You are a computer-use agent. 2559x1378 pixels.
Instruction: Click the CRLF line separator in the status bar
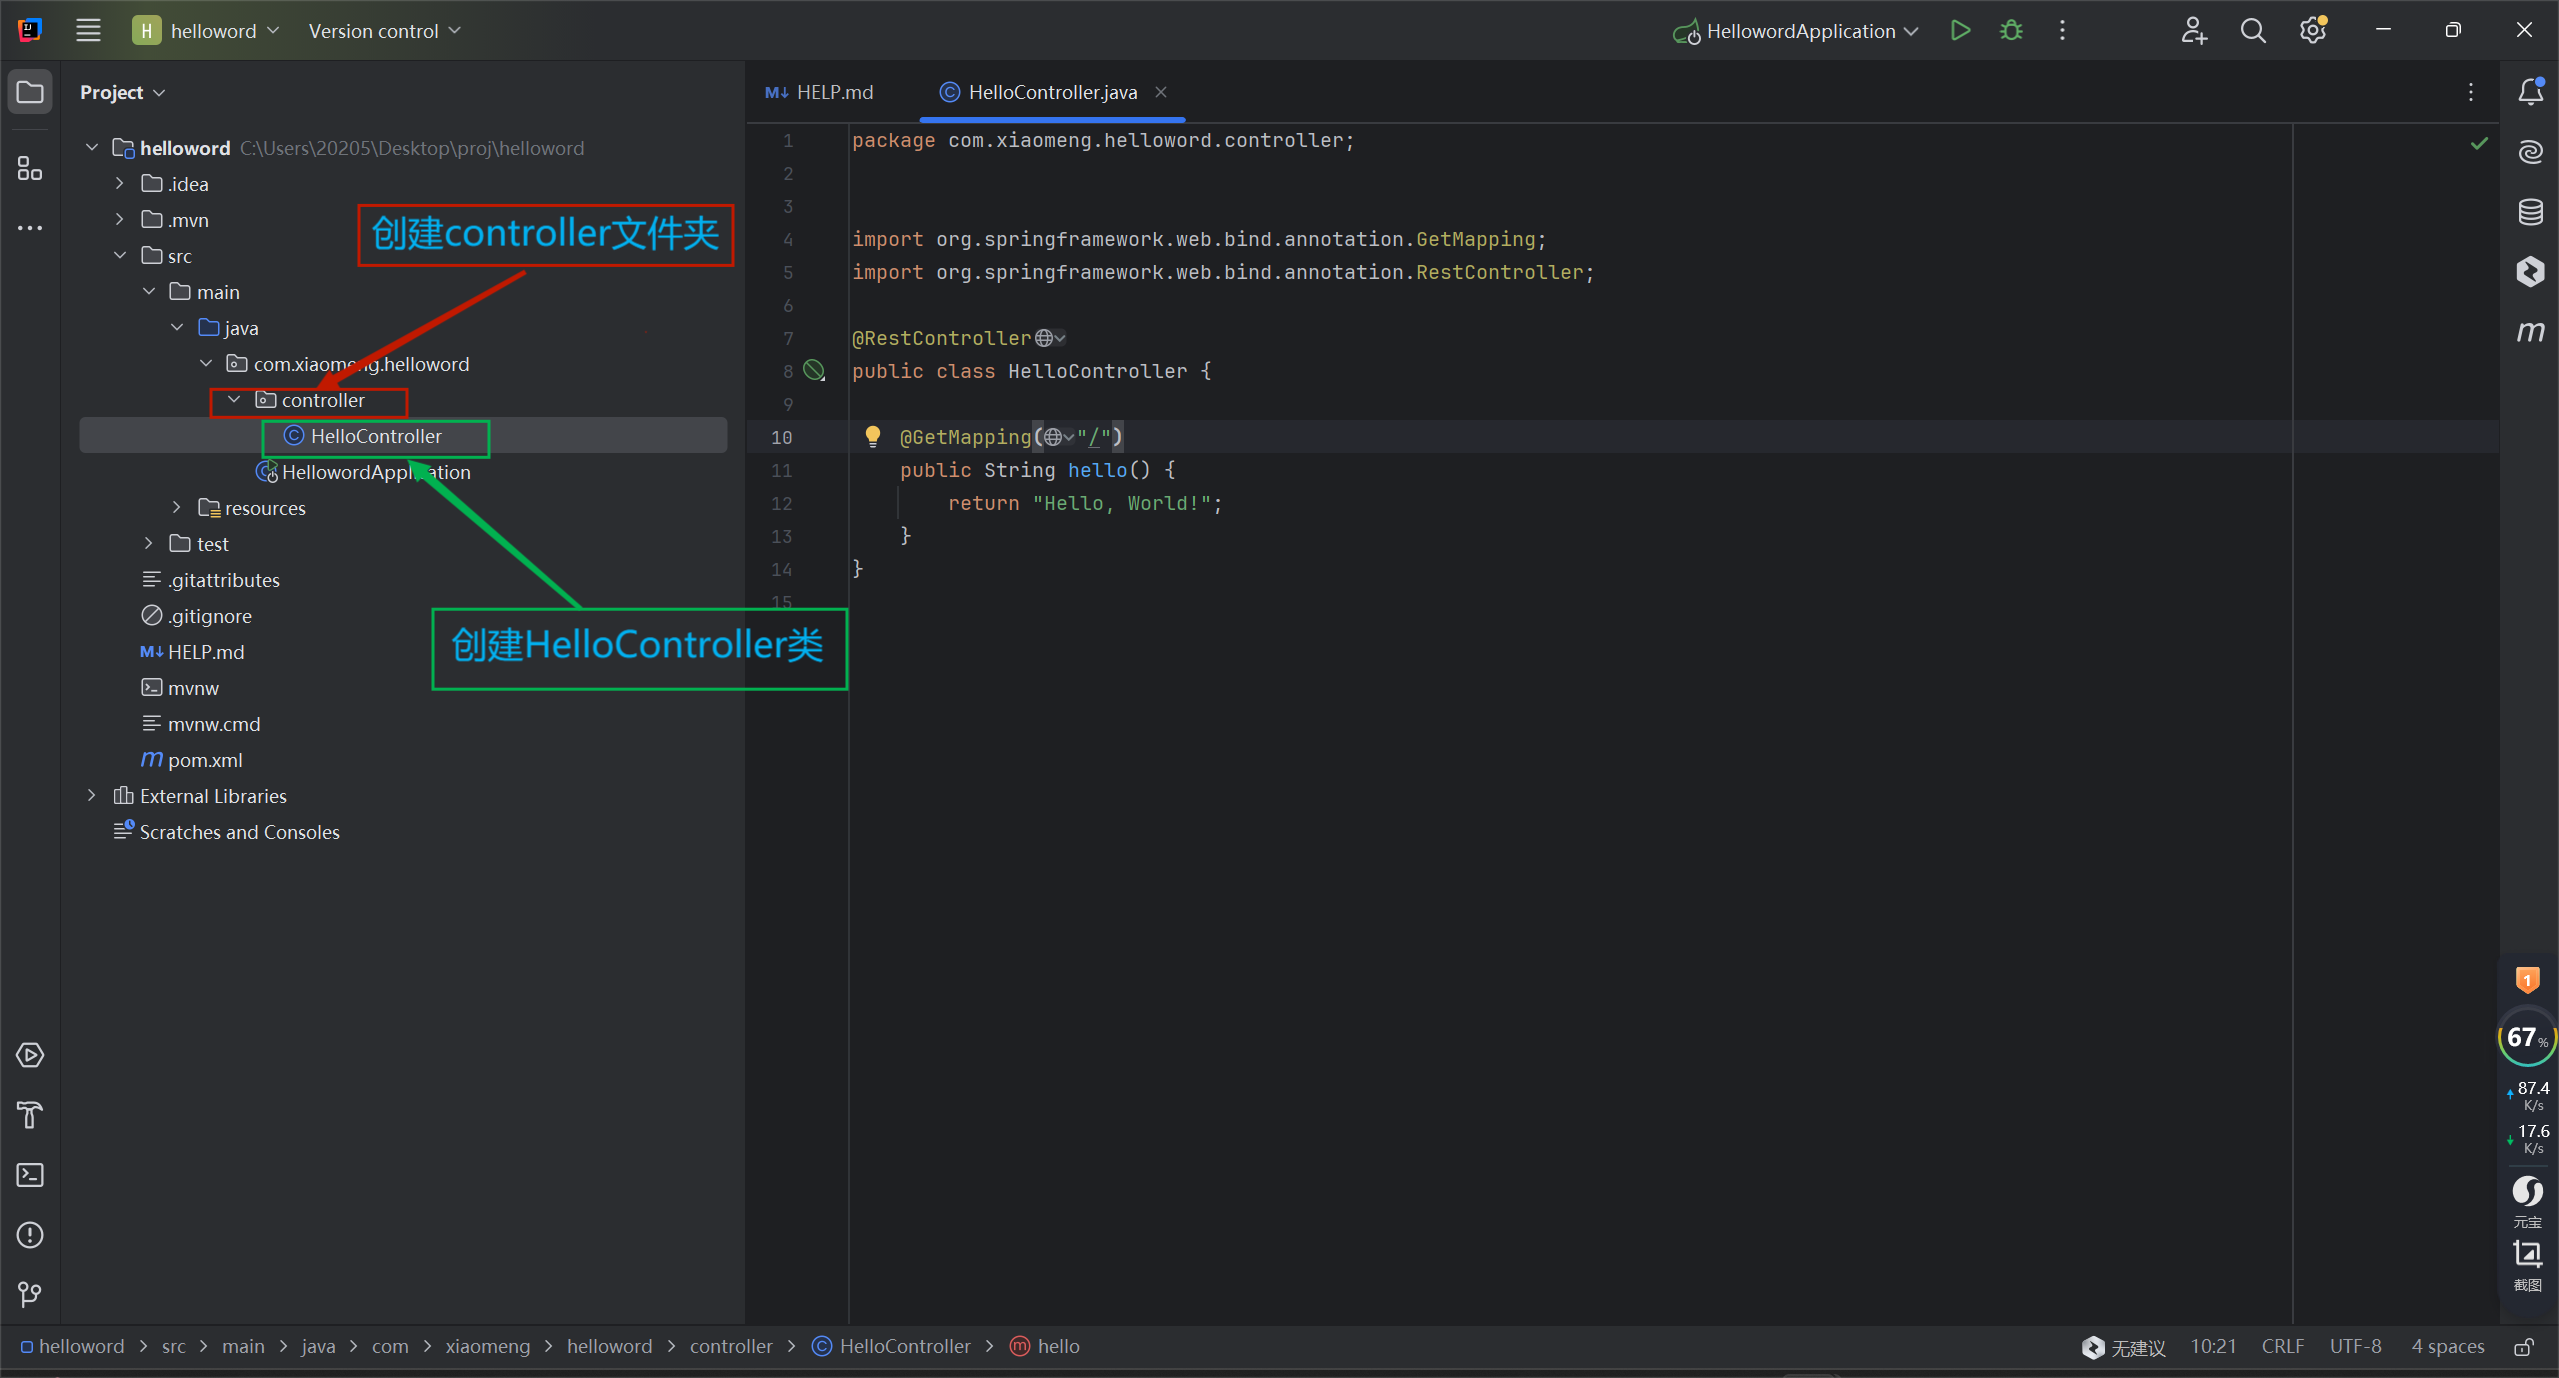coord(2282,1347)
